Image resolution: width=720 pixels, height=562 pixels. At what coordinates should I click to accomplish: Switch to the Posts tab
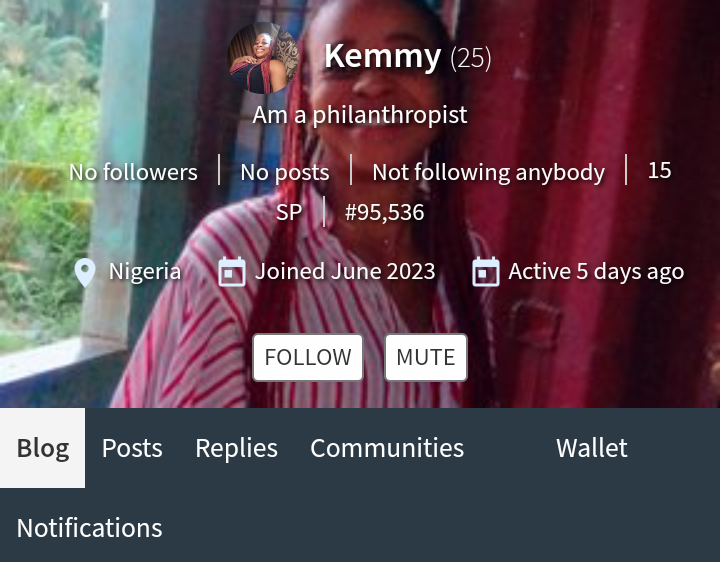coord(132,448)
